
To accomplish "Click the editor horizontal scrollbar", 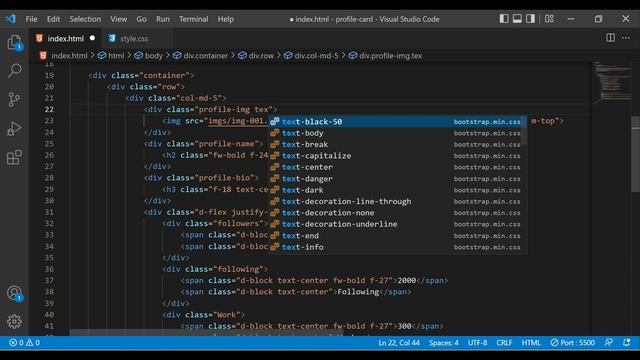I will tap(207, 333).
